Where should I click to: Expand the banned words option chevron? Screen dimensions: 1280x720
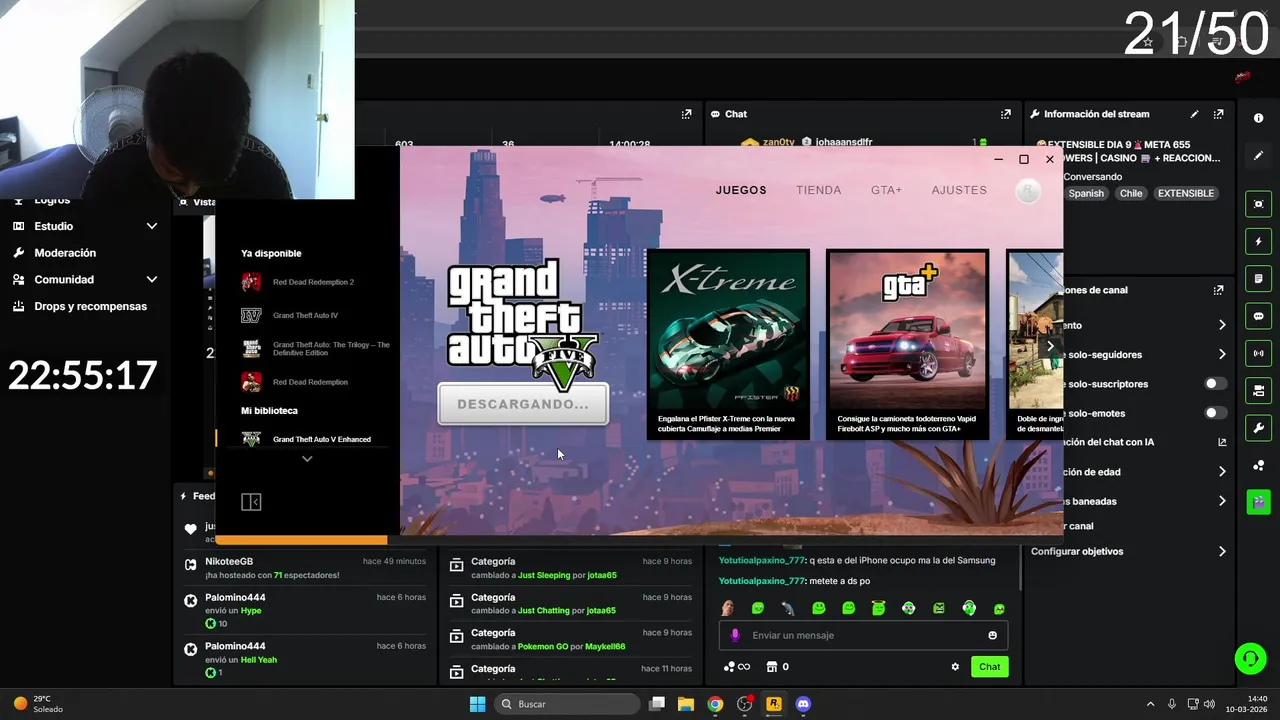coord(1222,501)
